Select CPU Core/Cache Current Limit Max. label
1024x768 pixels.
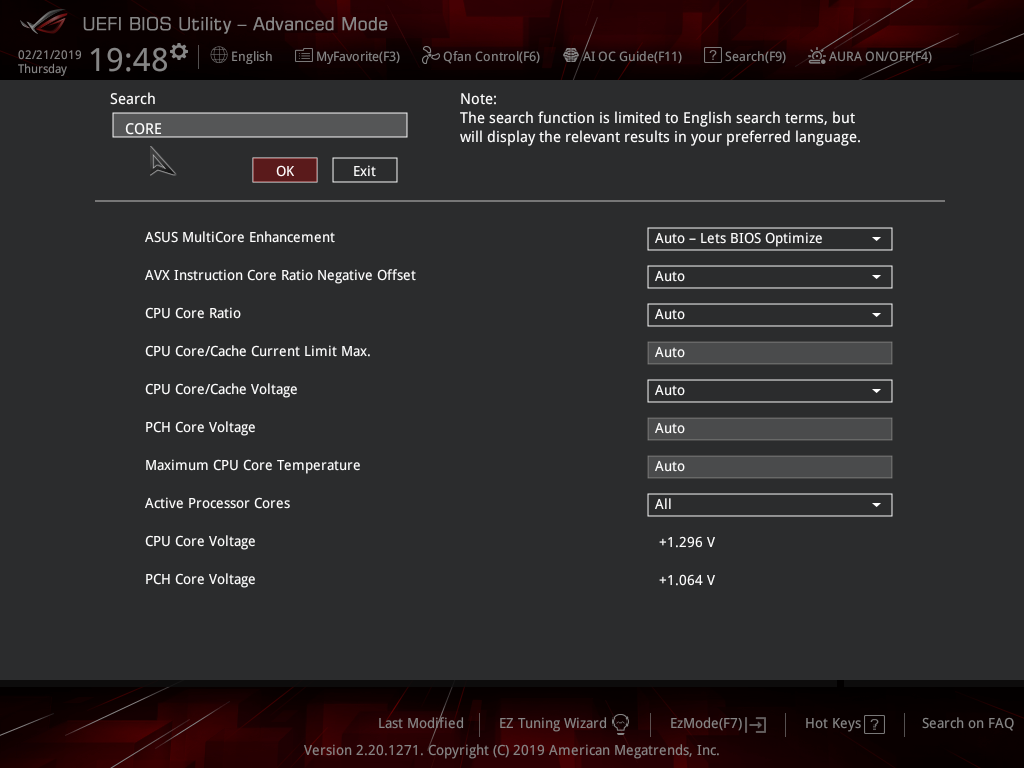click(x=257, y=351)
